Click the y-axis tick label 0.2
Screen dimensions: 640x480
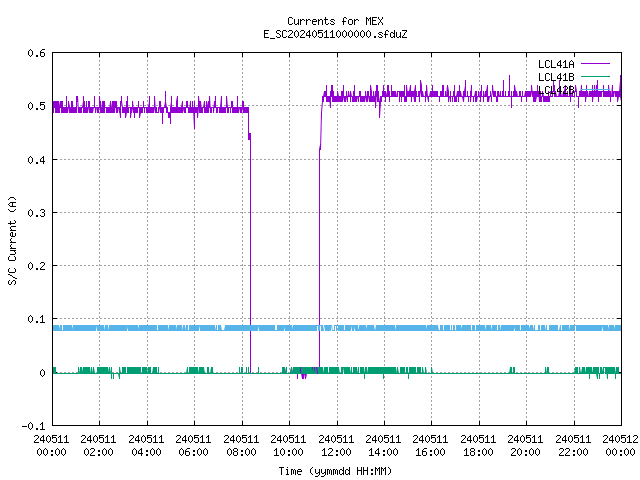[37, 266]
